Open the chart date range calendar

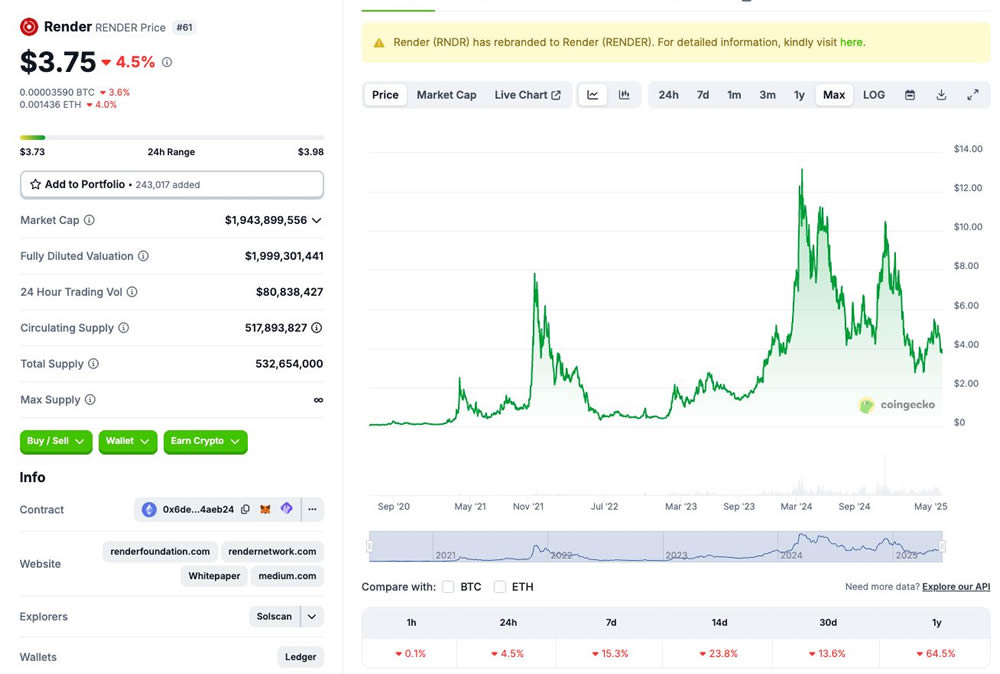pos(910,95)
